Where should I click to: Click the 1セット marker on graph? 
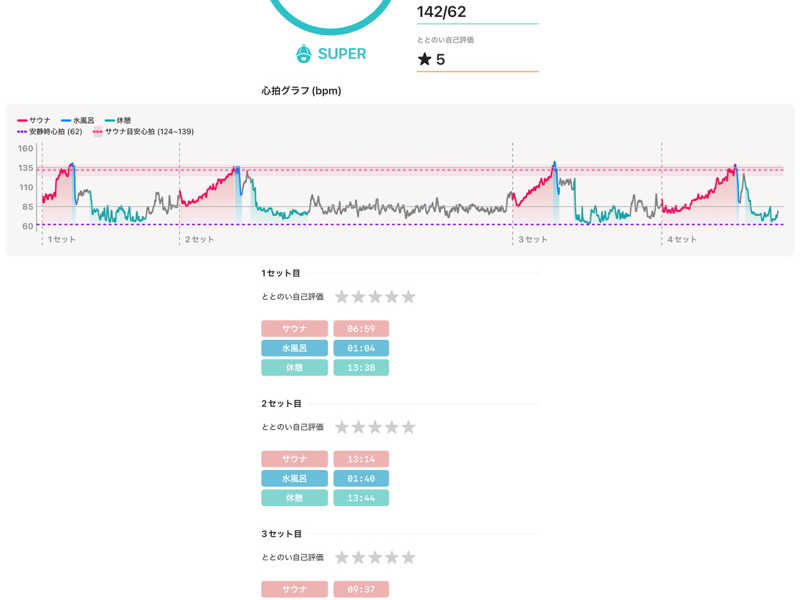tap(61, 240)
